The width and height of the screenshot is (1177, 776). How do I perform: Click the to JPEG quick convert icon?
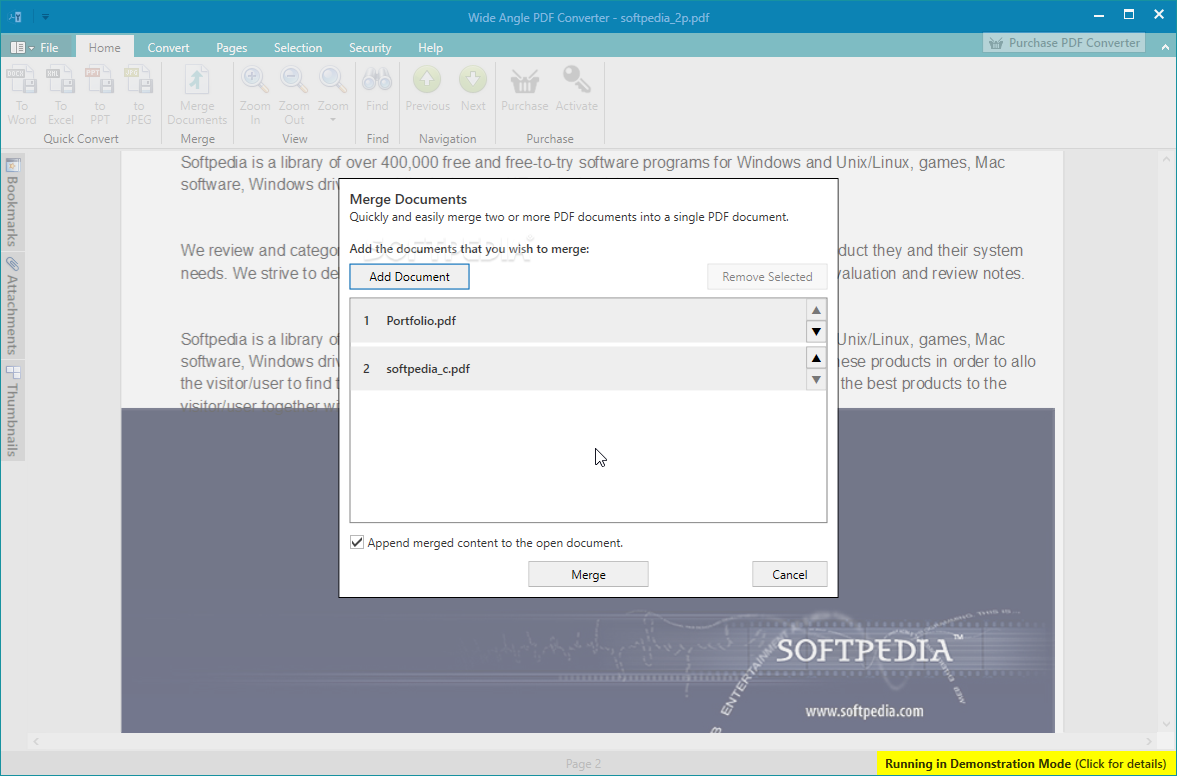[x=139, y=95]
